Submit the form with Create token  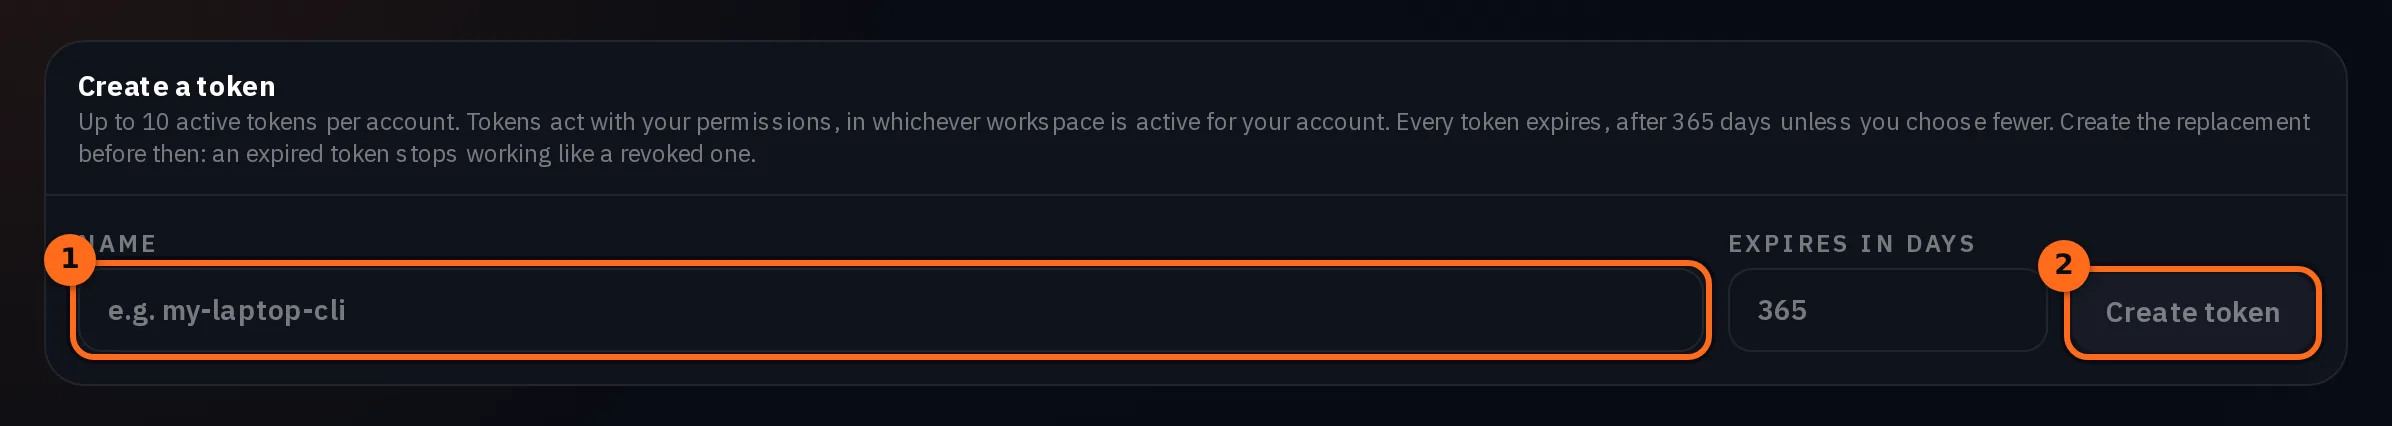[x=2192, y=312]
